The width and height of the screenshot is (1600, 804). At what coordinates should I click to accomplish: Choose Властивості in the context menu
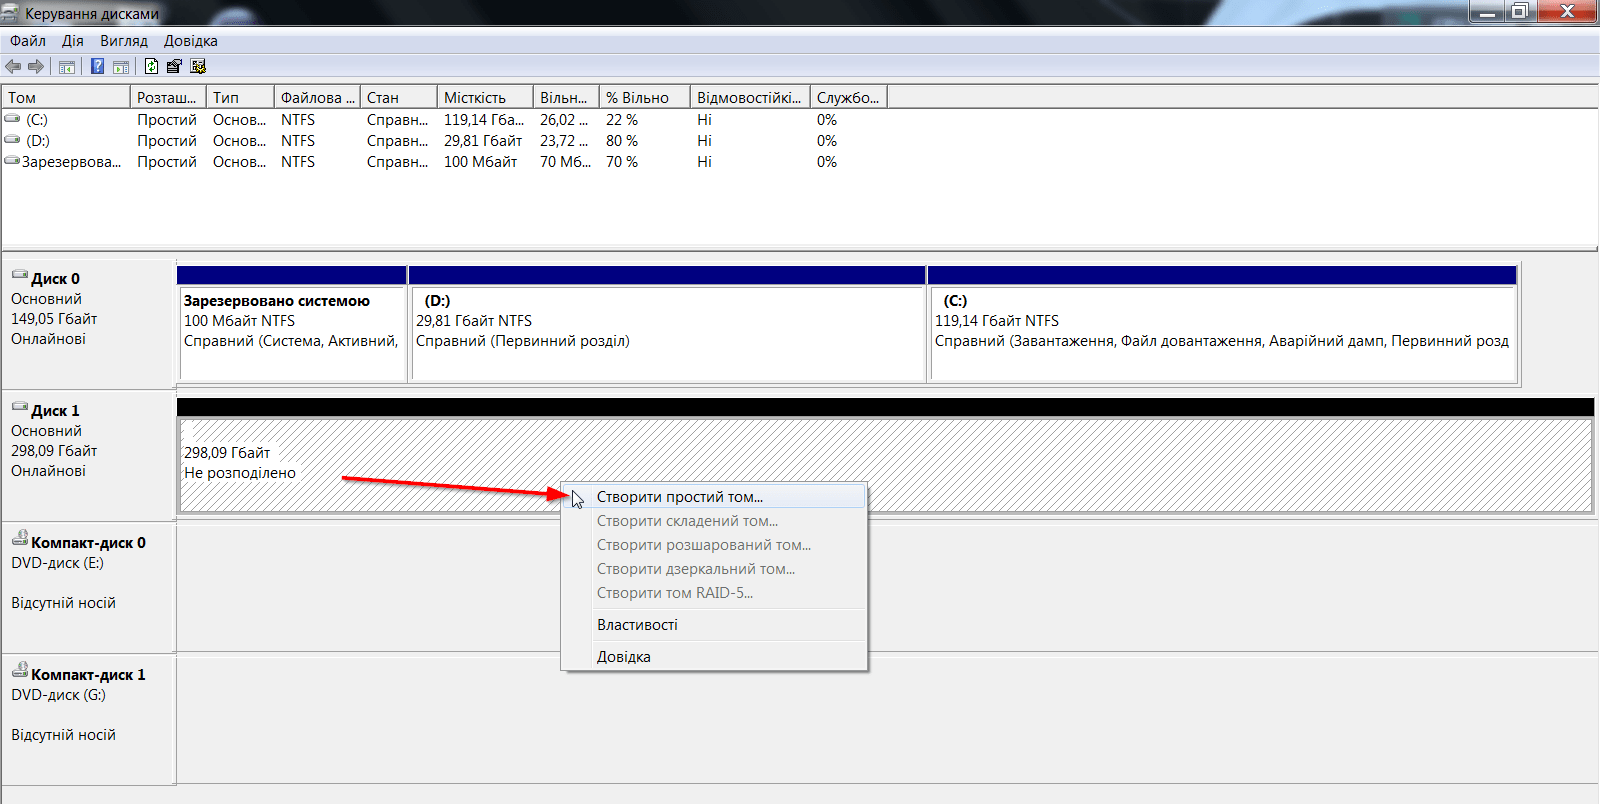tap(714, 625)
